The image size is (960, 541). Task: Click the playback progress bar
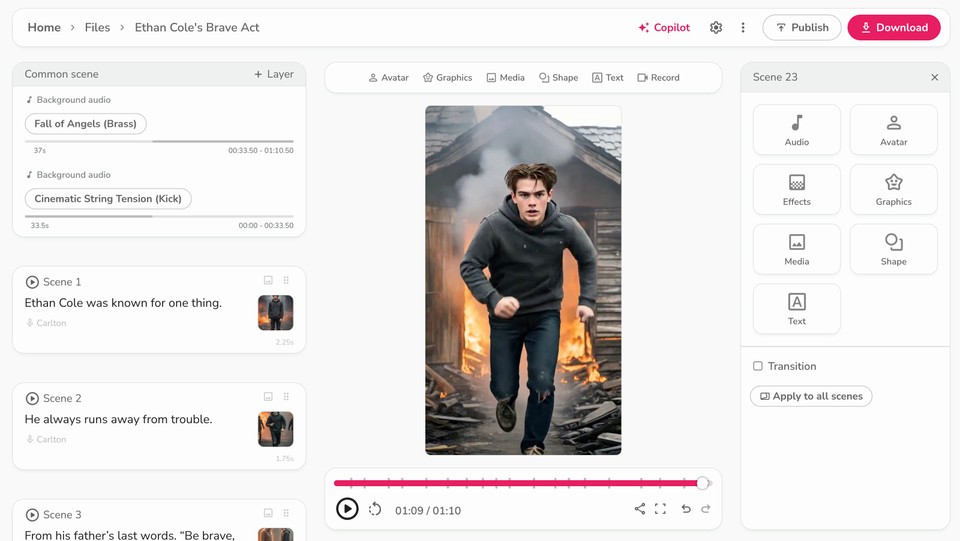coord(523,483)
